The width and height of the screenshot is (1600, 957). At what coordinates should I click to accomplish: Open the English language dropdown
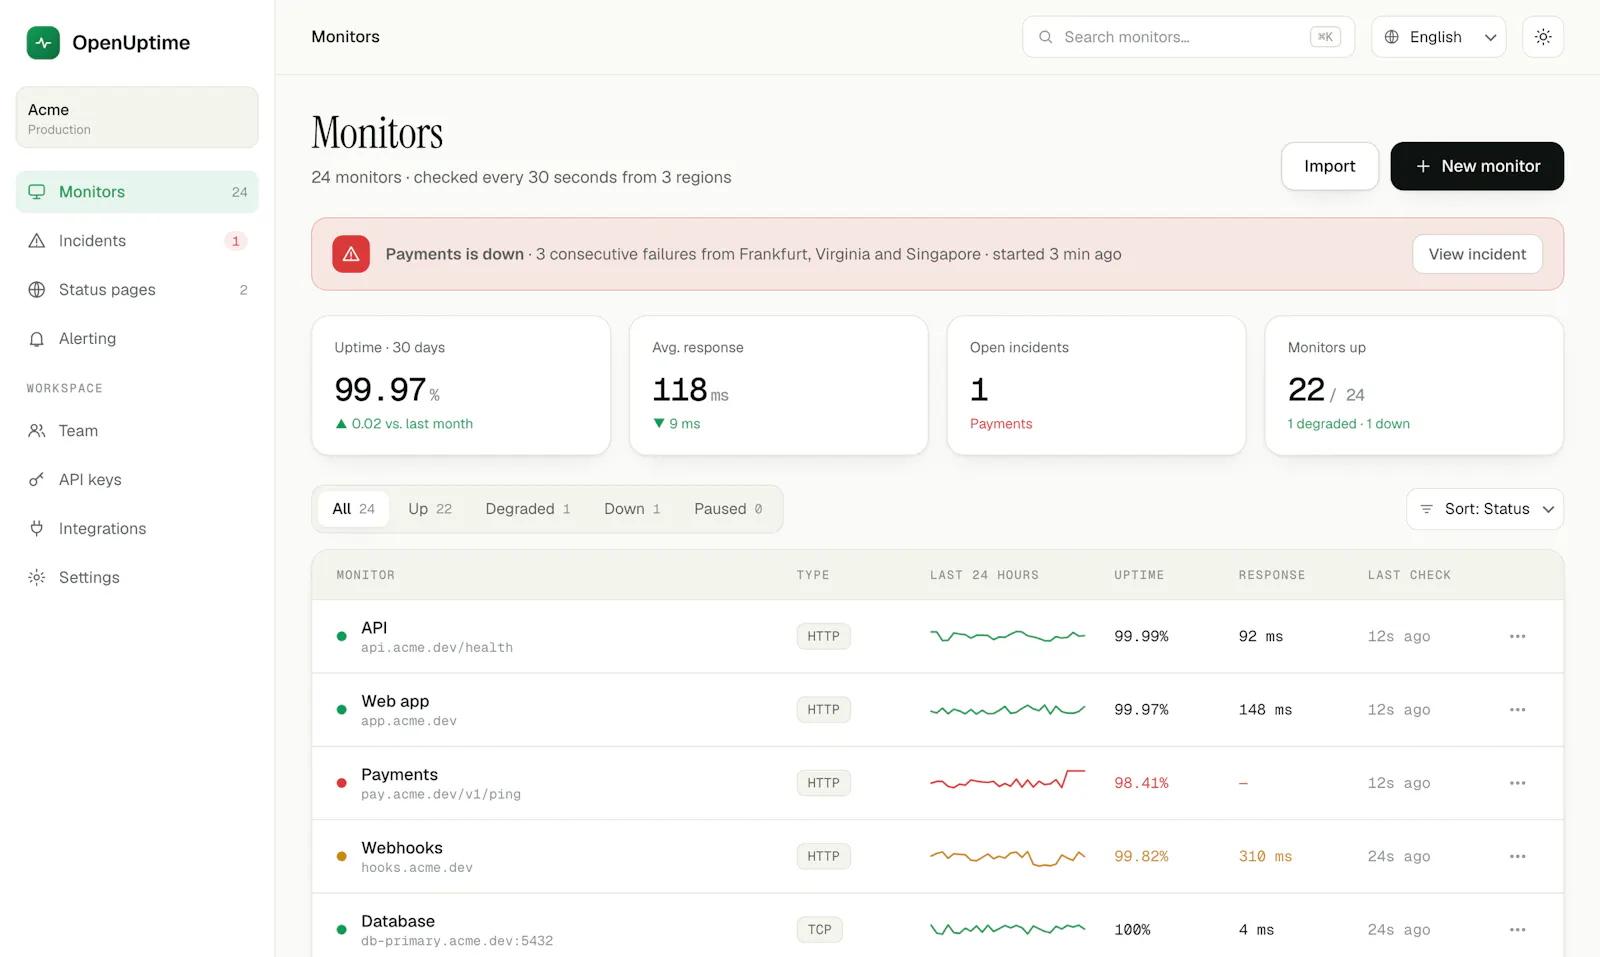point(1438,37)
